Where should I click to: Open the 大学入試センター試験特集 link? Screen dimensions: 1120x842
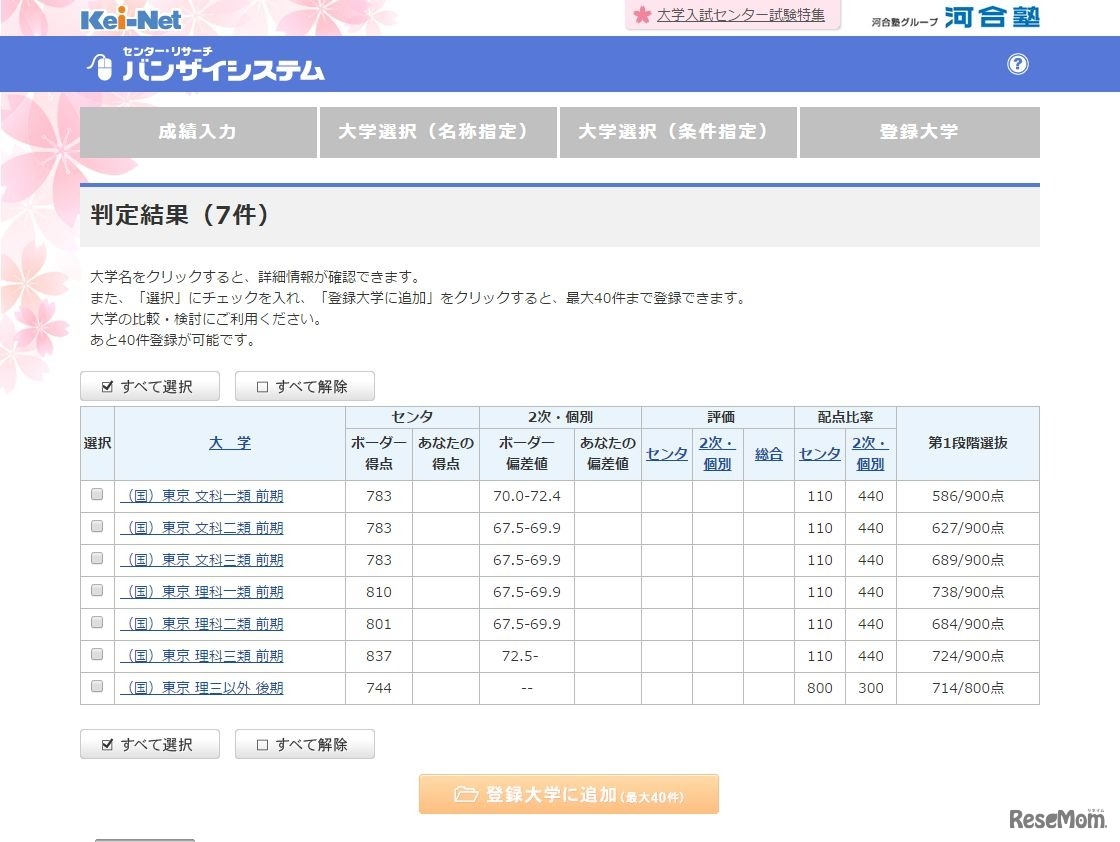coord(739,14)
